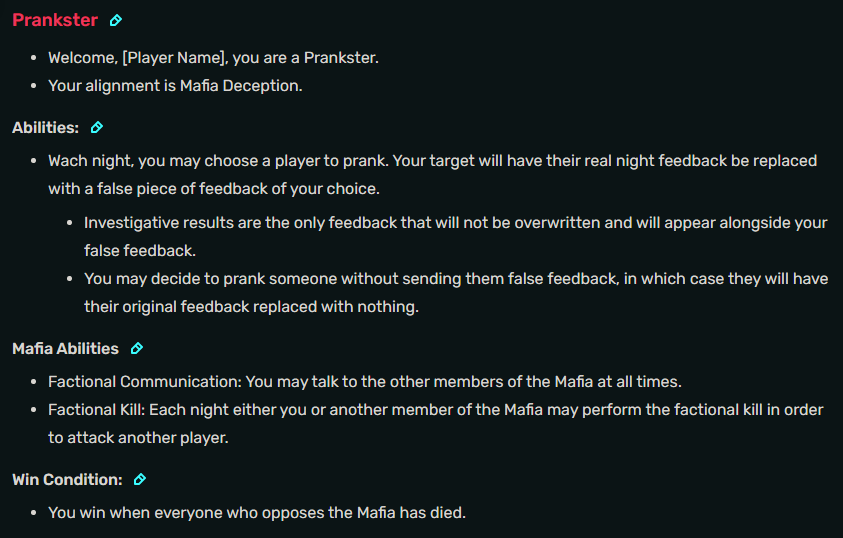Click the pencil icon next to Win Condition
Screen dimensions: 843x538
coord(140,479)
